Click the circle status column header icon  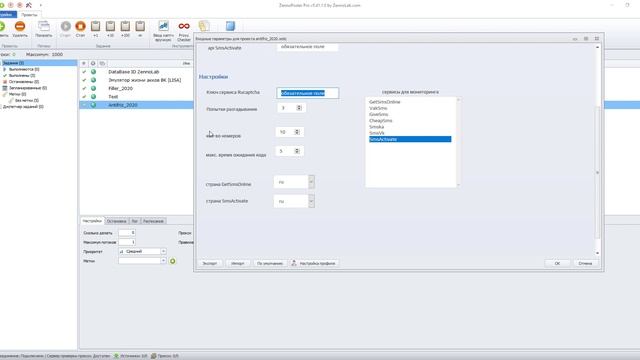click(93, 63)
